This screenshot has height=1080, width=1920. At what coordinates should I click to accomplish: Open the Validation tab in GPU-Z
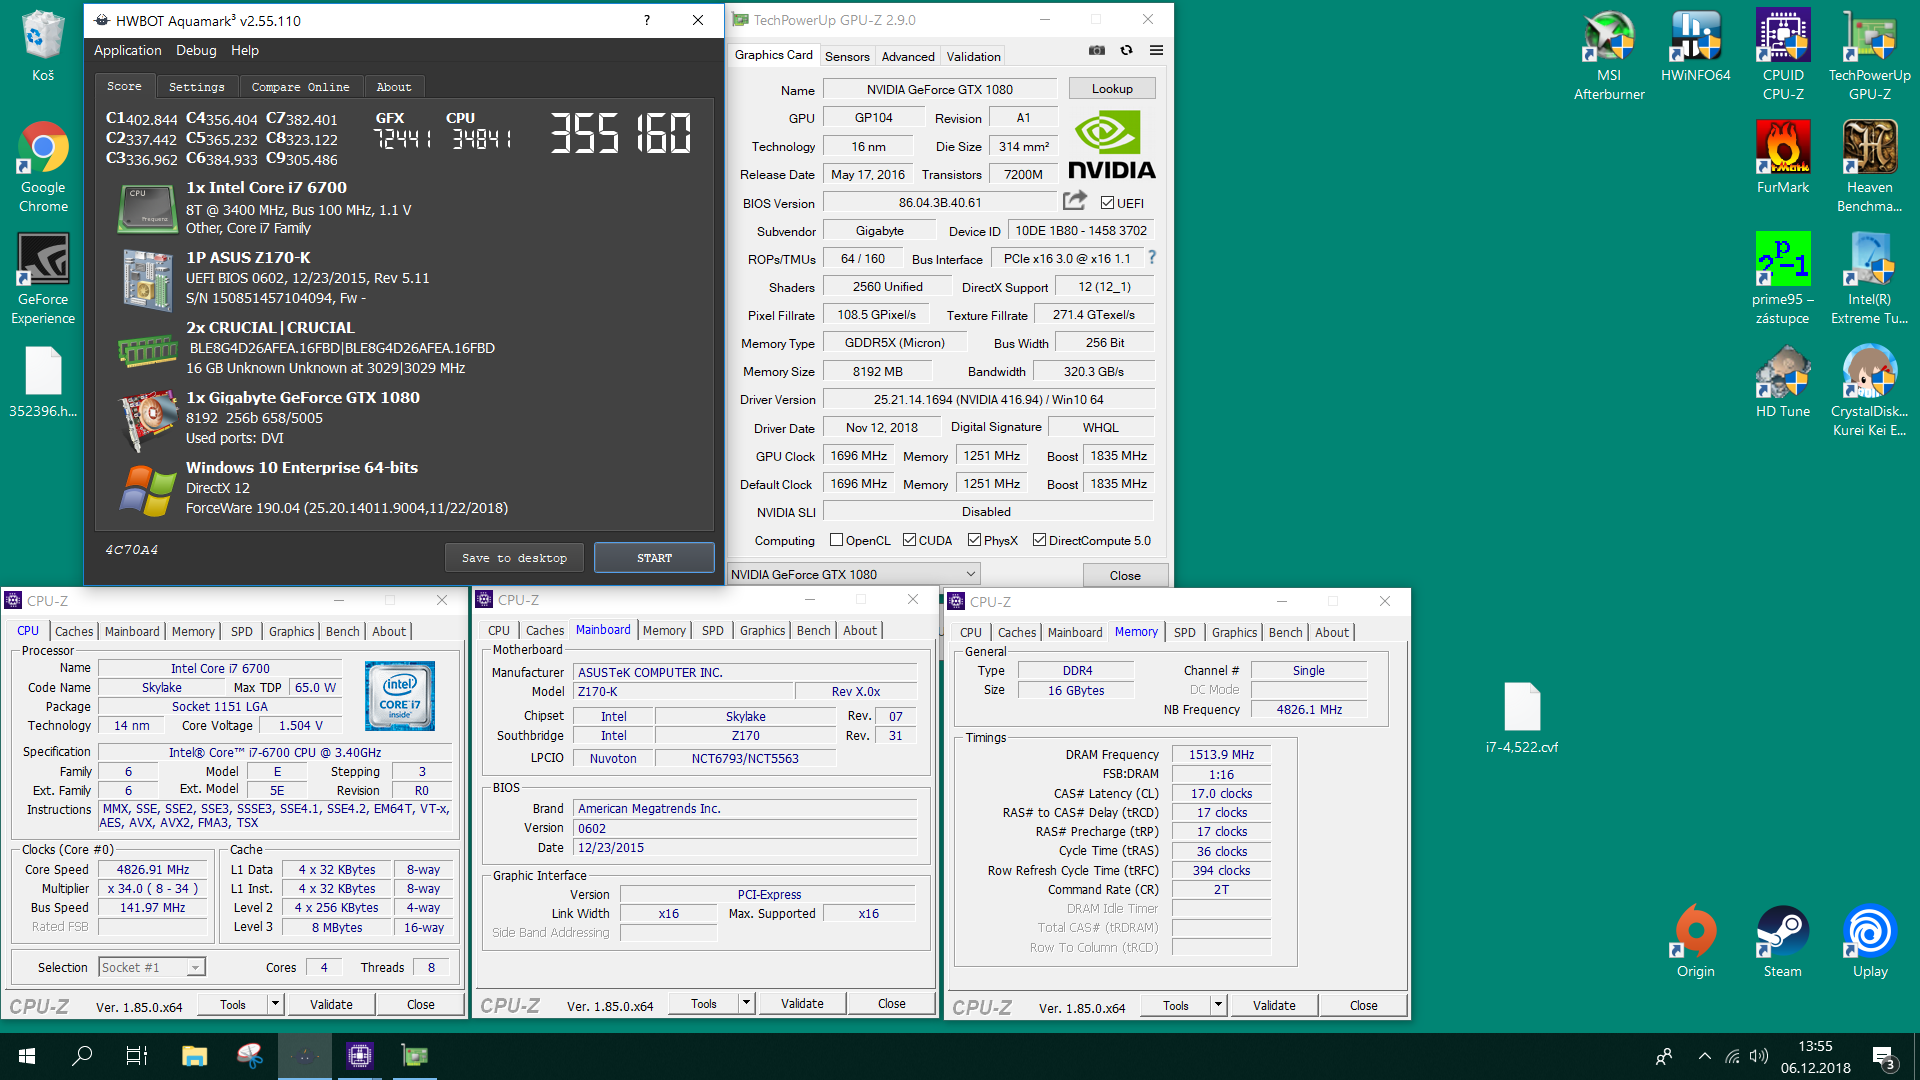pyautogui.click(x=973, y=57)
